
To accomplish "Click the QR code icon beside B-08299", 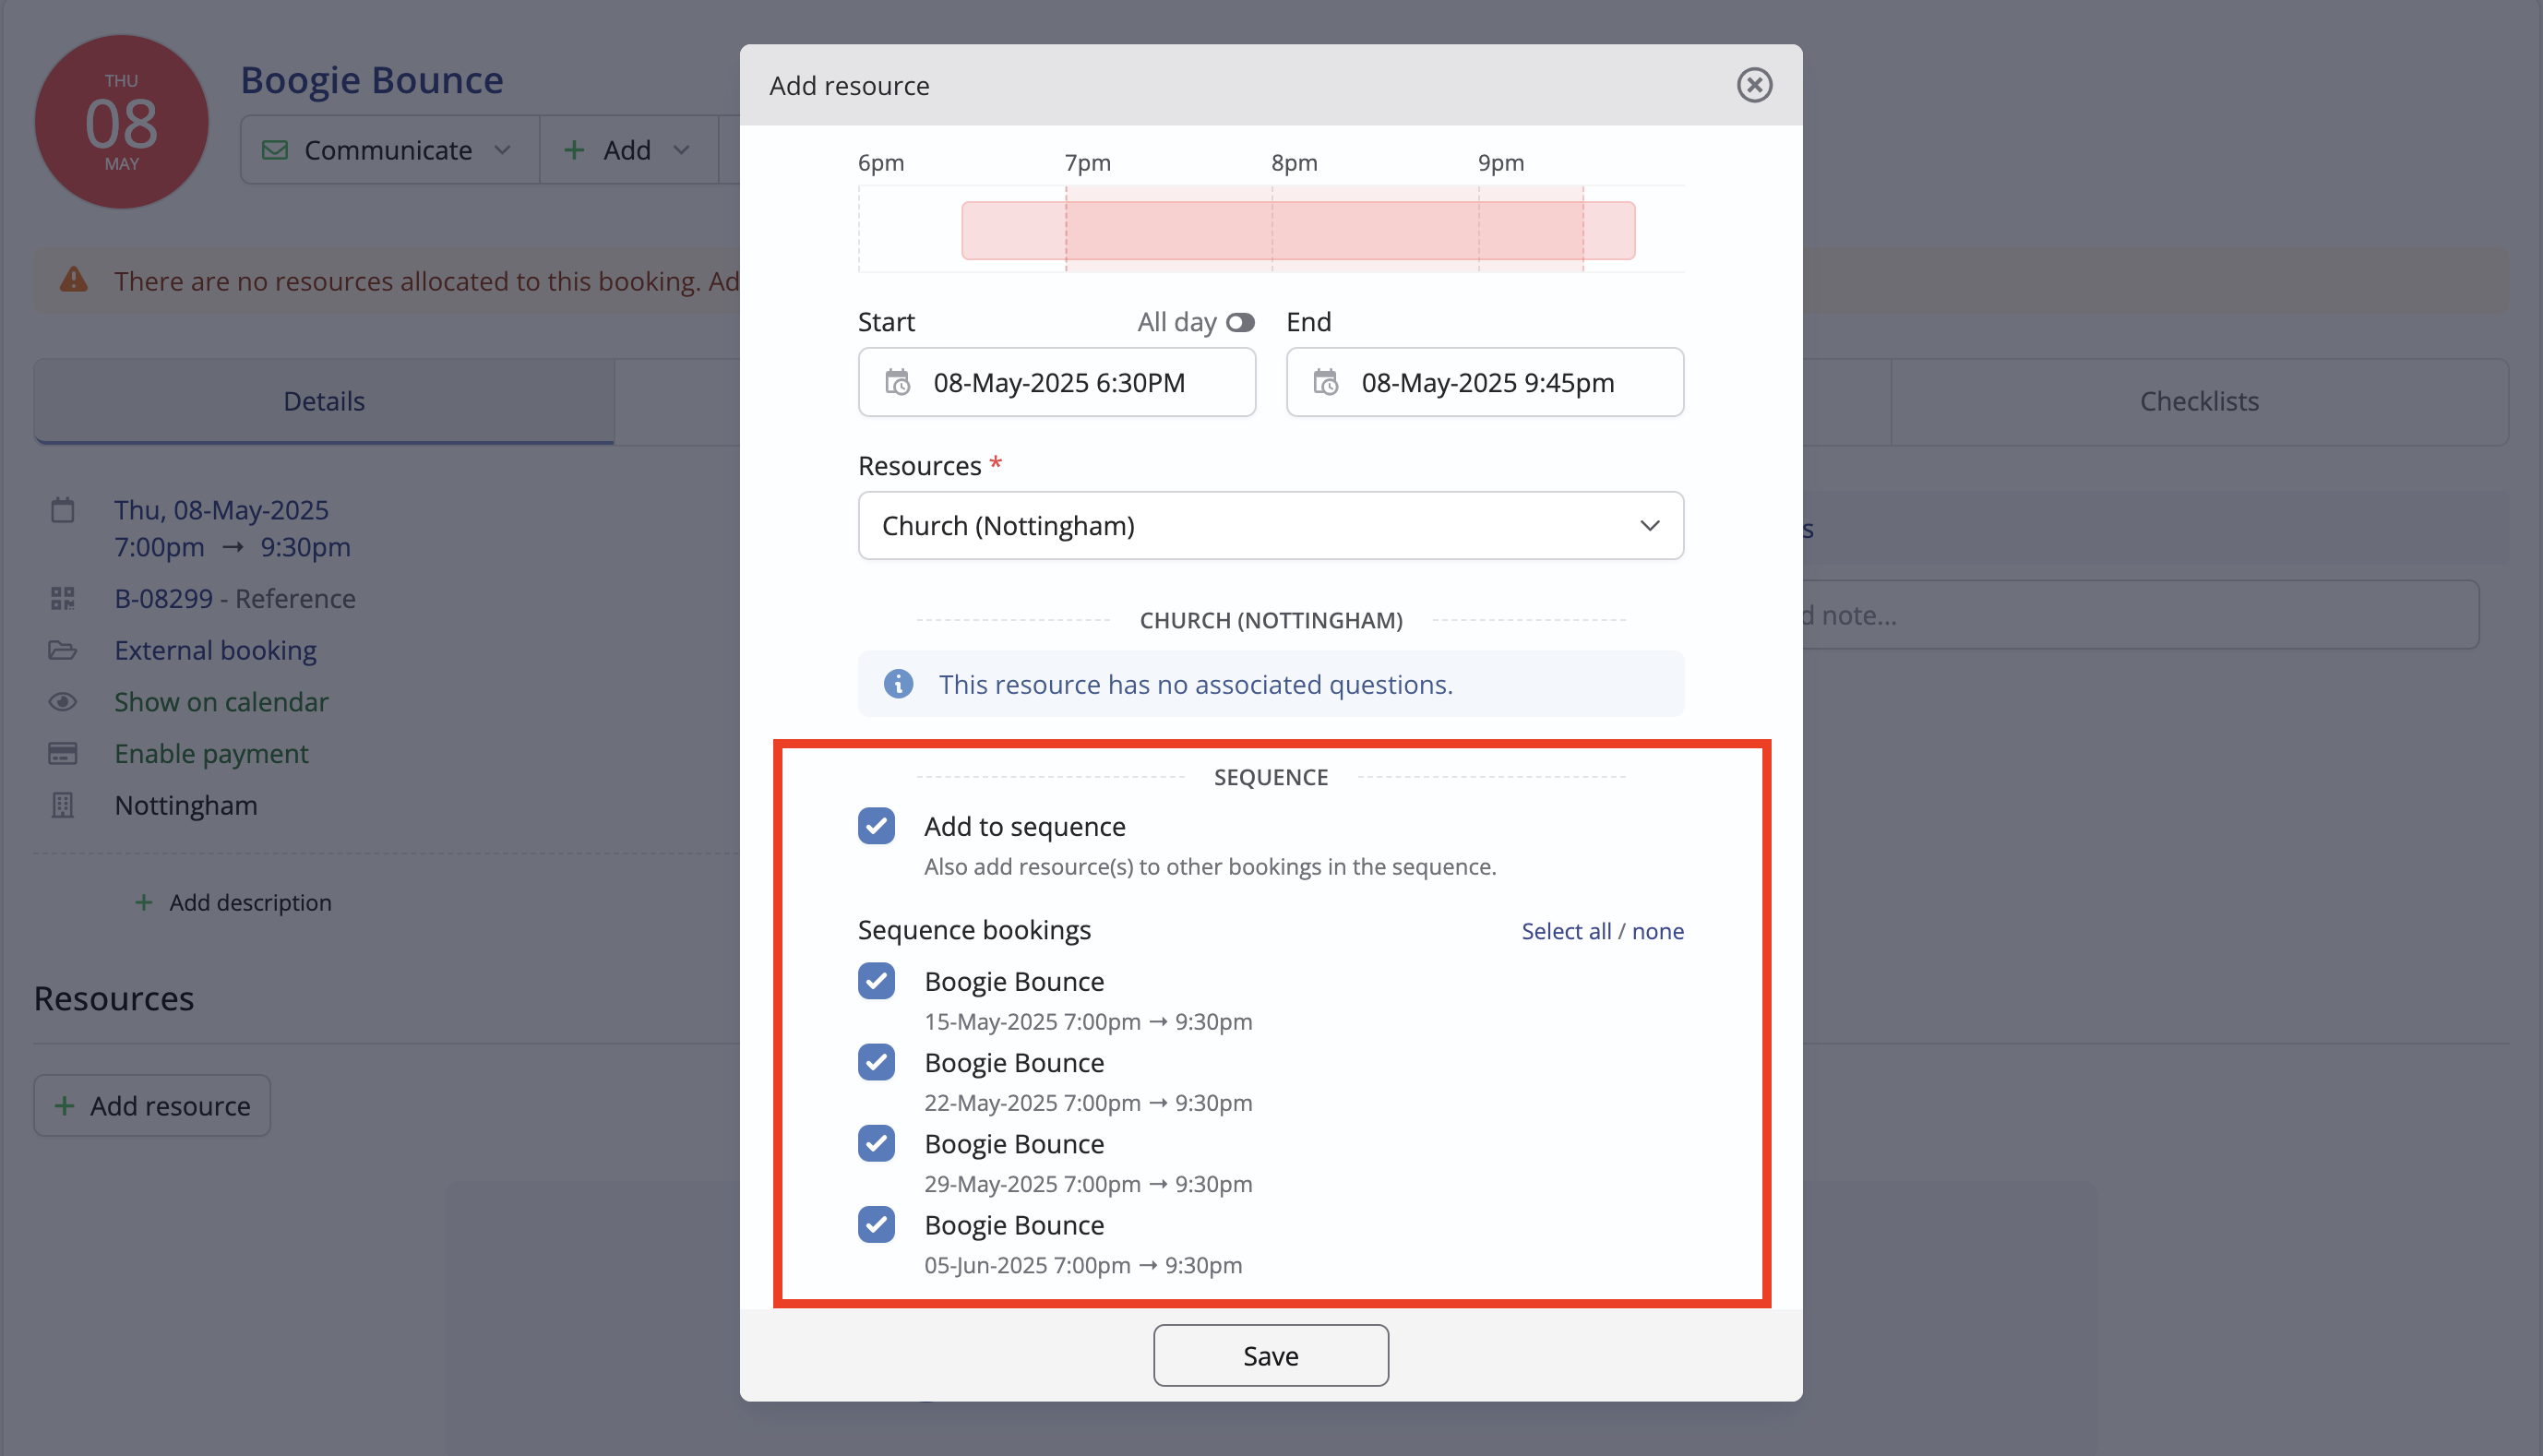I will 62,598.
